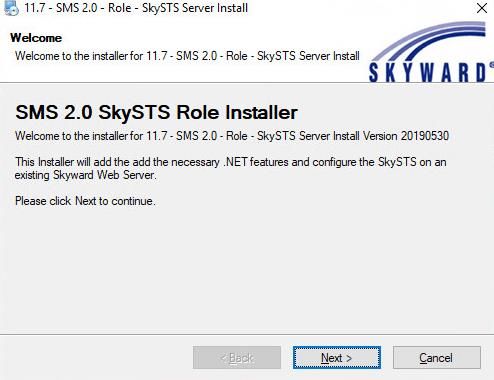Click the SMS 2.0 SkySTS Role Installer heading

click(x=156, y=112)
